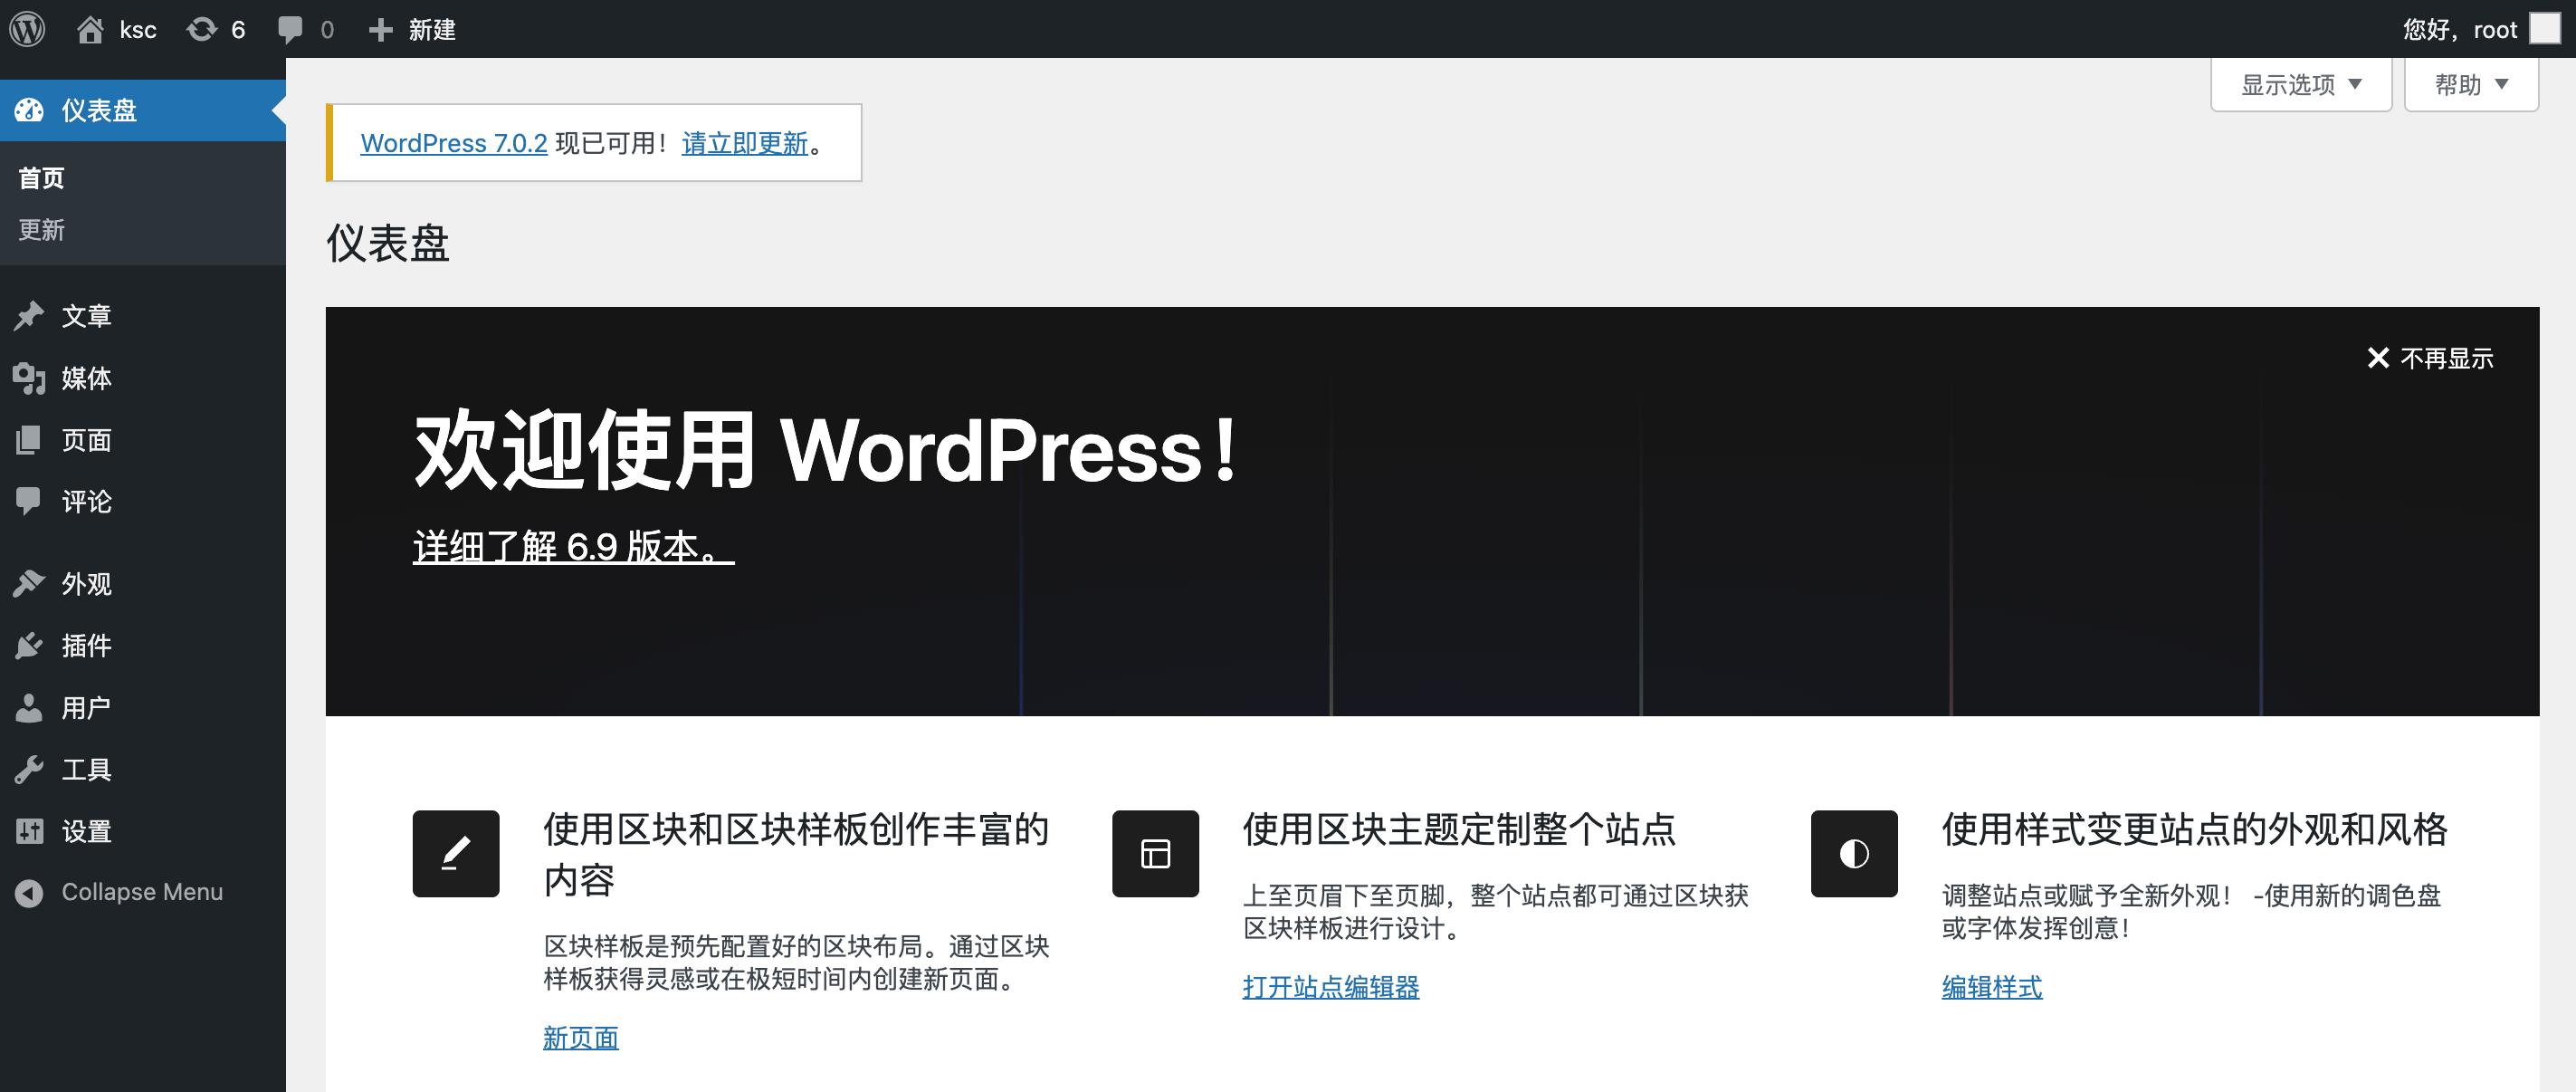Click the 文章 pushpin icon
2576x1092 pixels.
(x=29, y=316)
